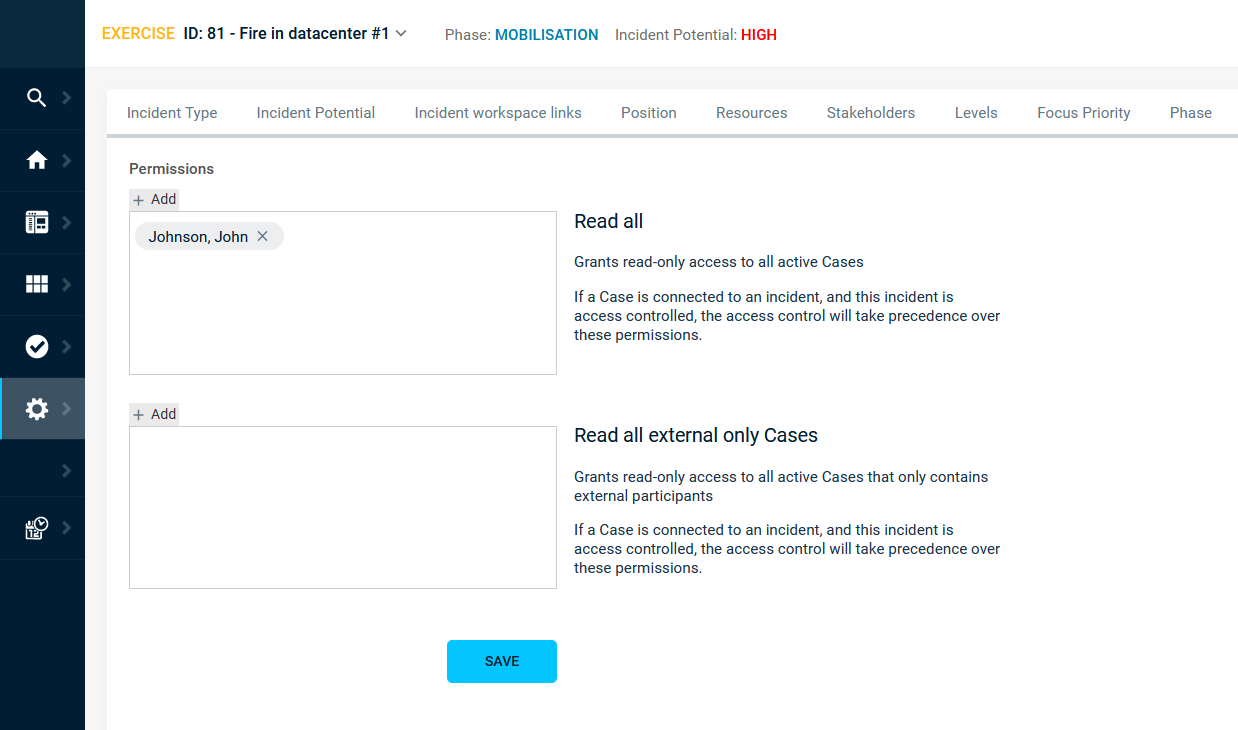1238x730 pixels.
Task: Expand the blank sidebar item chevron
Action: 66,470
